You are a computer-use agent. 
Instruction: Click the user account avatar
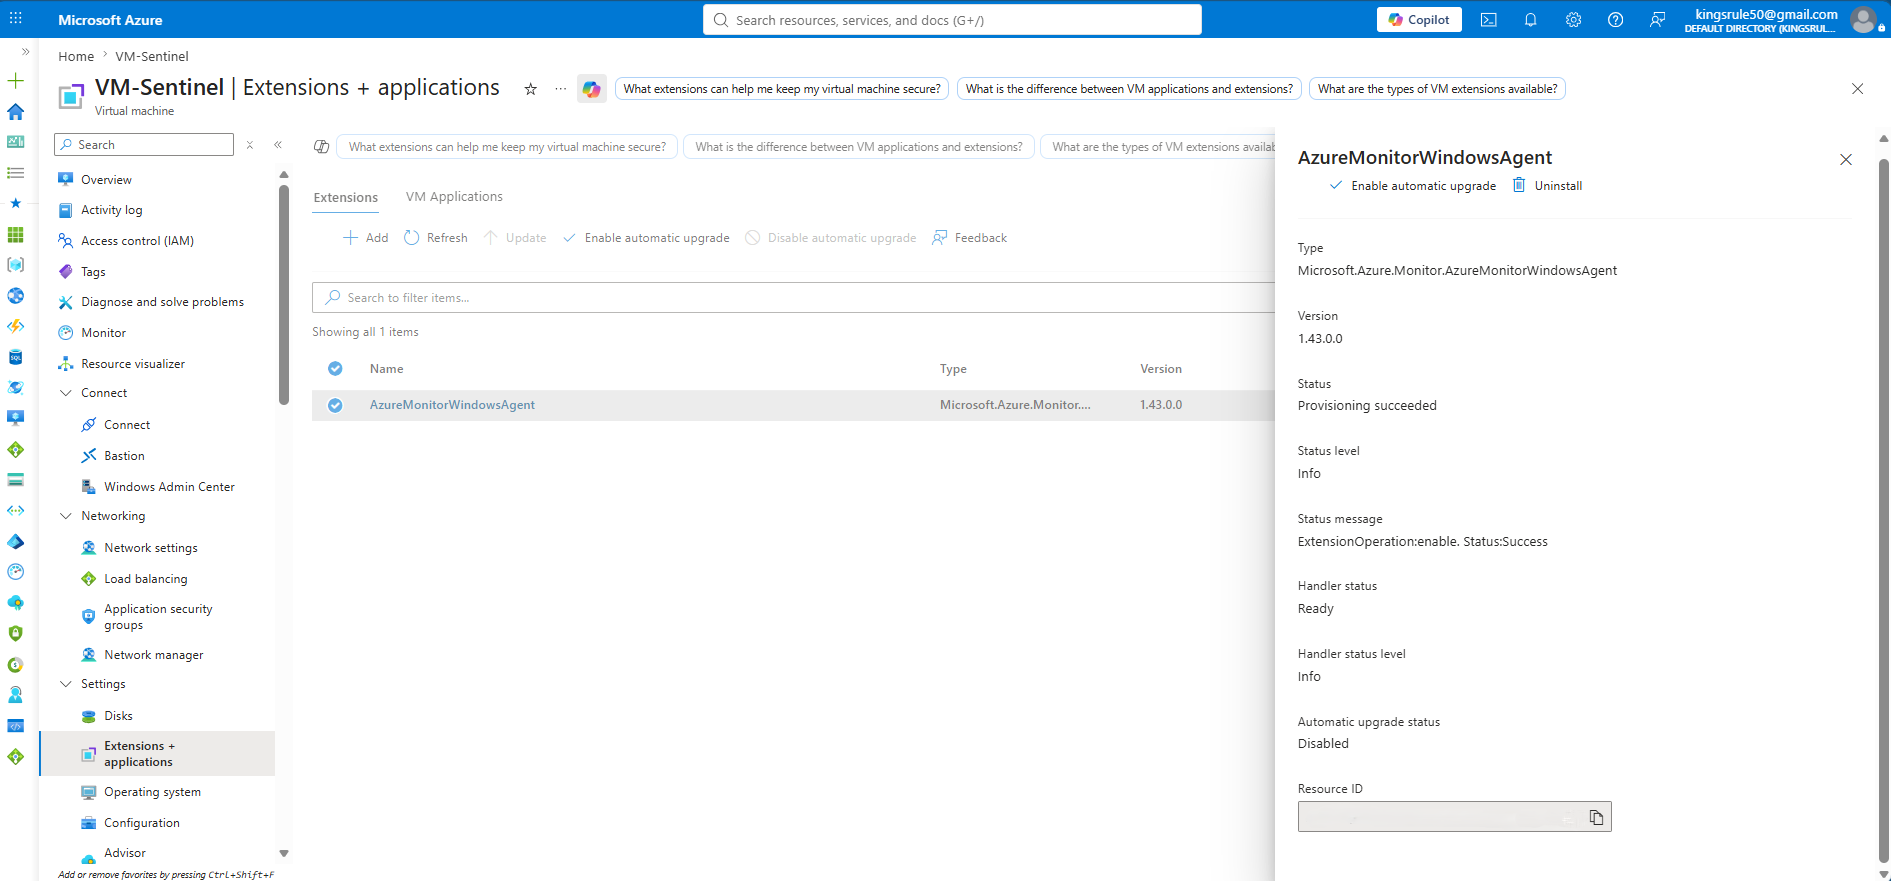click(1863, 20)
